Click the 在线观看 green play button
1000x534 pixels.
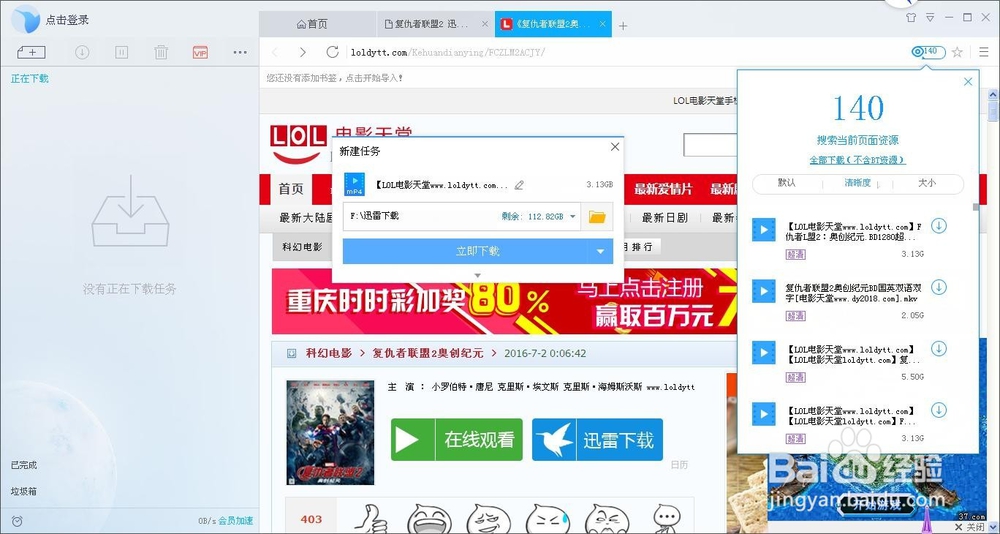(x=457, y=440)
